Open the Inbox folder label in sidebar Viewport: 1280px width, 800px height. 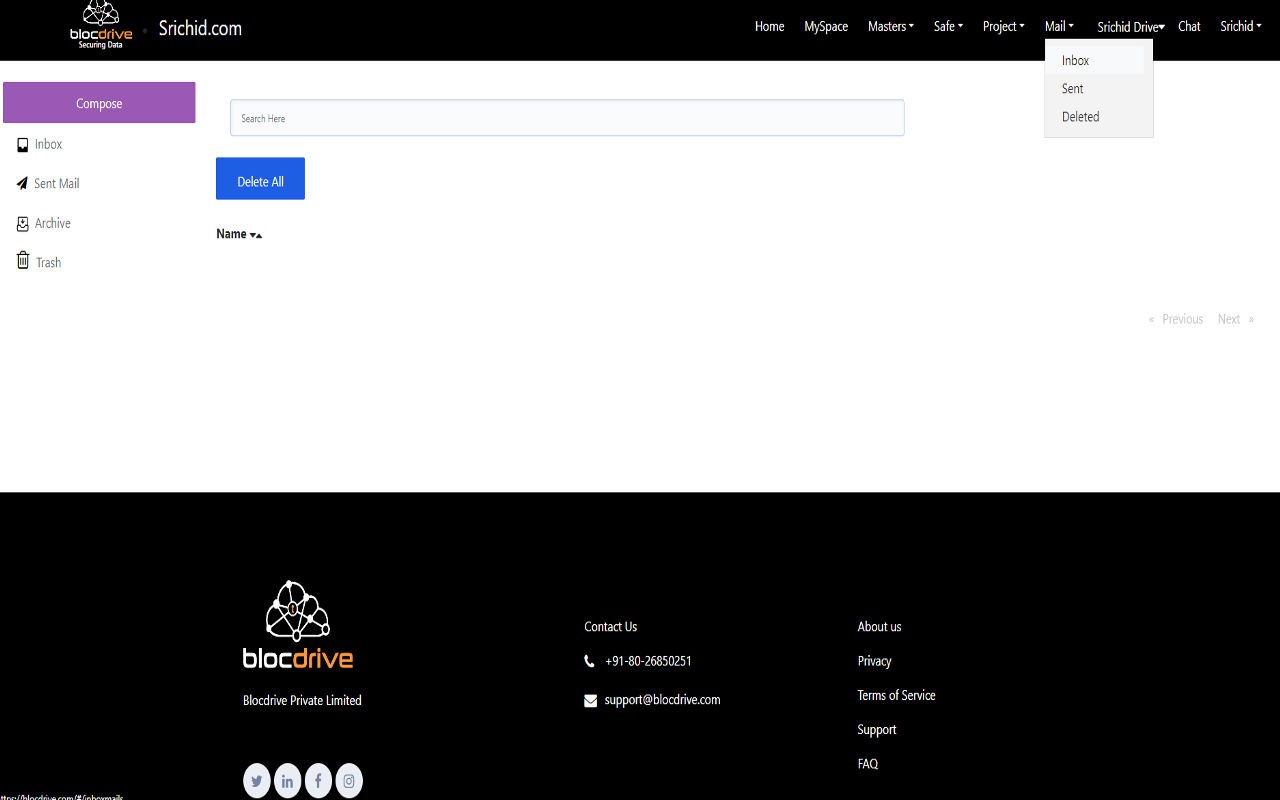48,145
